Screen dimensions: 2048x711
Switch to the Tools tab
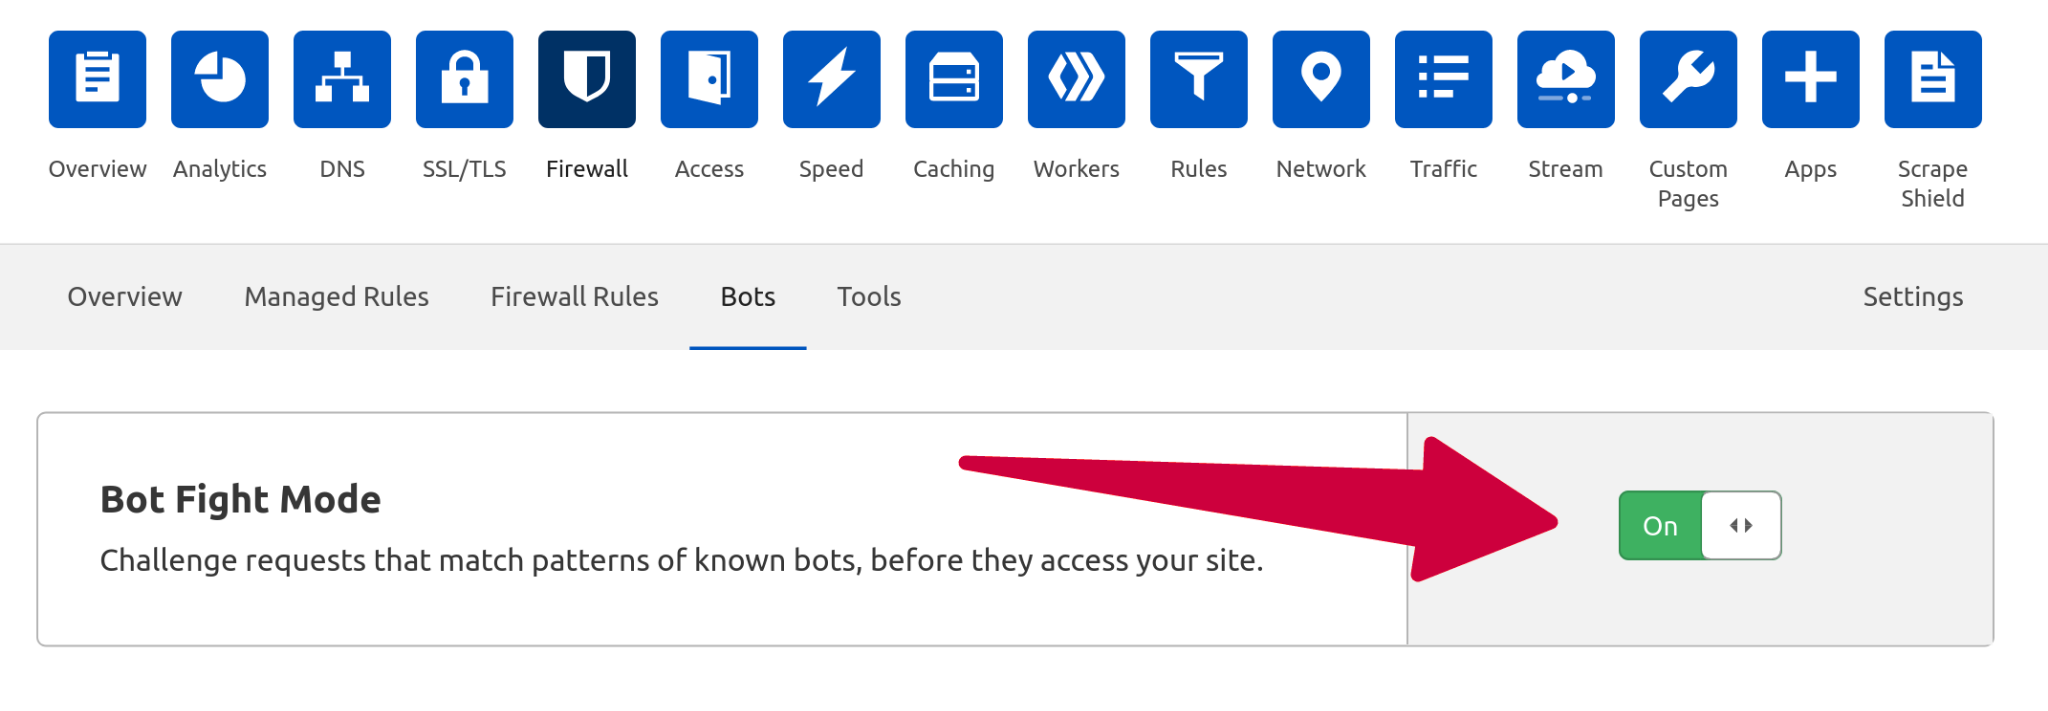(869, 297)
